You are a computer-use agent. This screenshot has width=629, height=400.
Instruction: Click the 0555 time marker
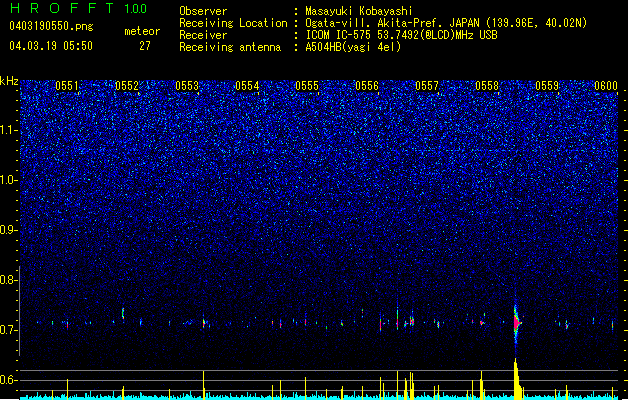(307, 86)
